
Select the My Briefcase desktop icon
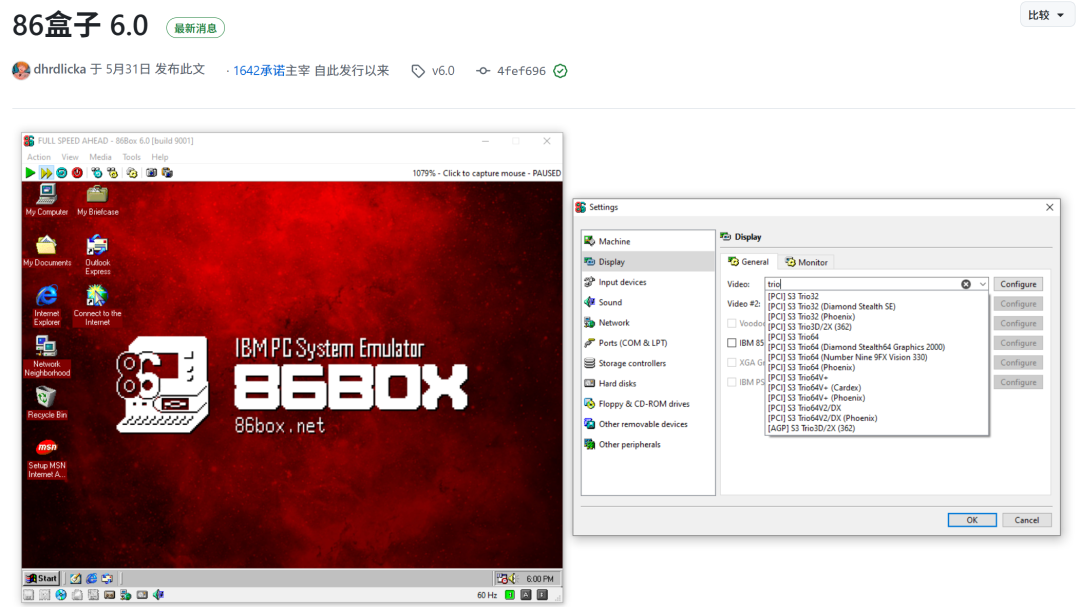[x=97, y=200]
